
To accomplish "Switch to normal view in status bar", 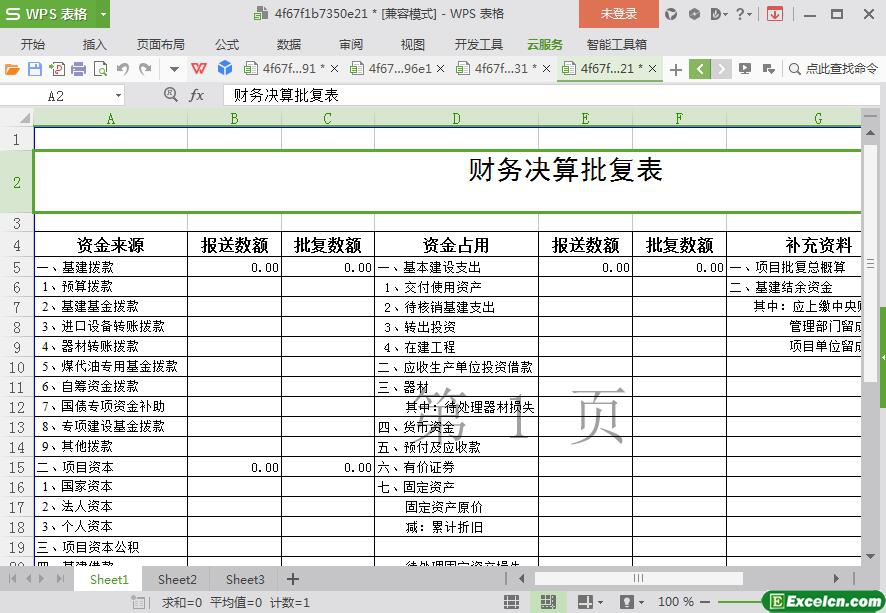I will [x=511, y=602].
